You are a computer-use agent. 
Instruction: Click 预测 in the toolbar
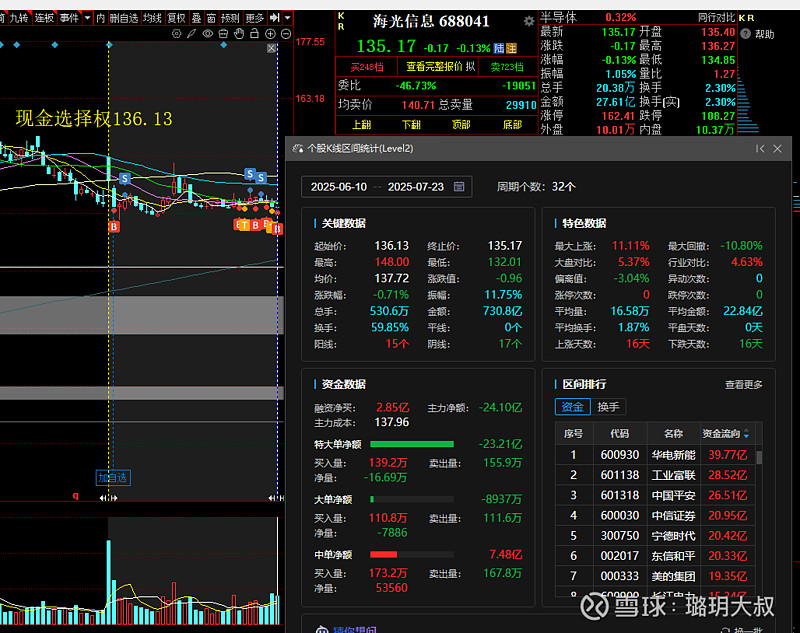pyautogui.click(x=230, y=18)
